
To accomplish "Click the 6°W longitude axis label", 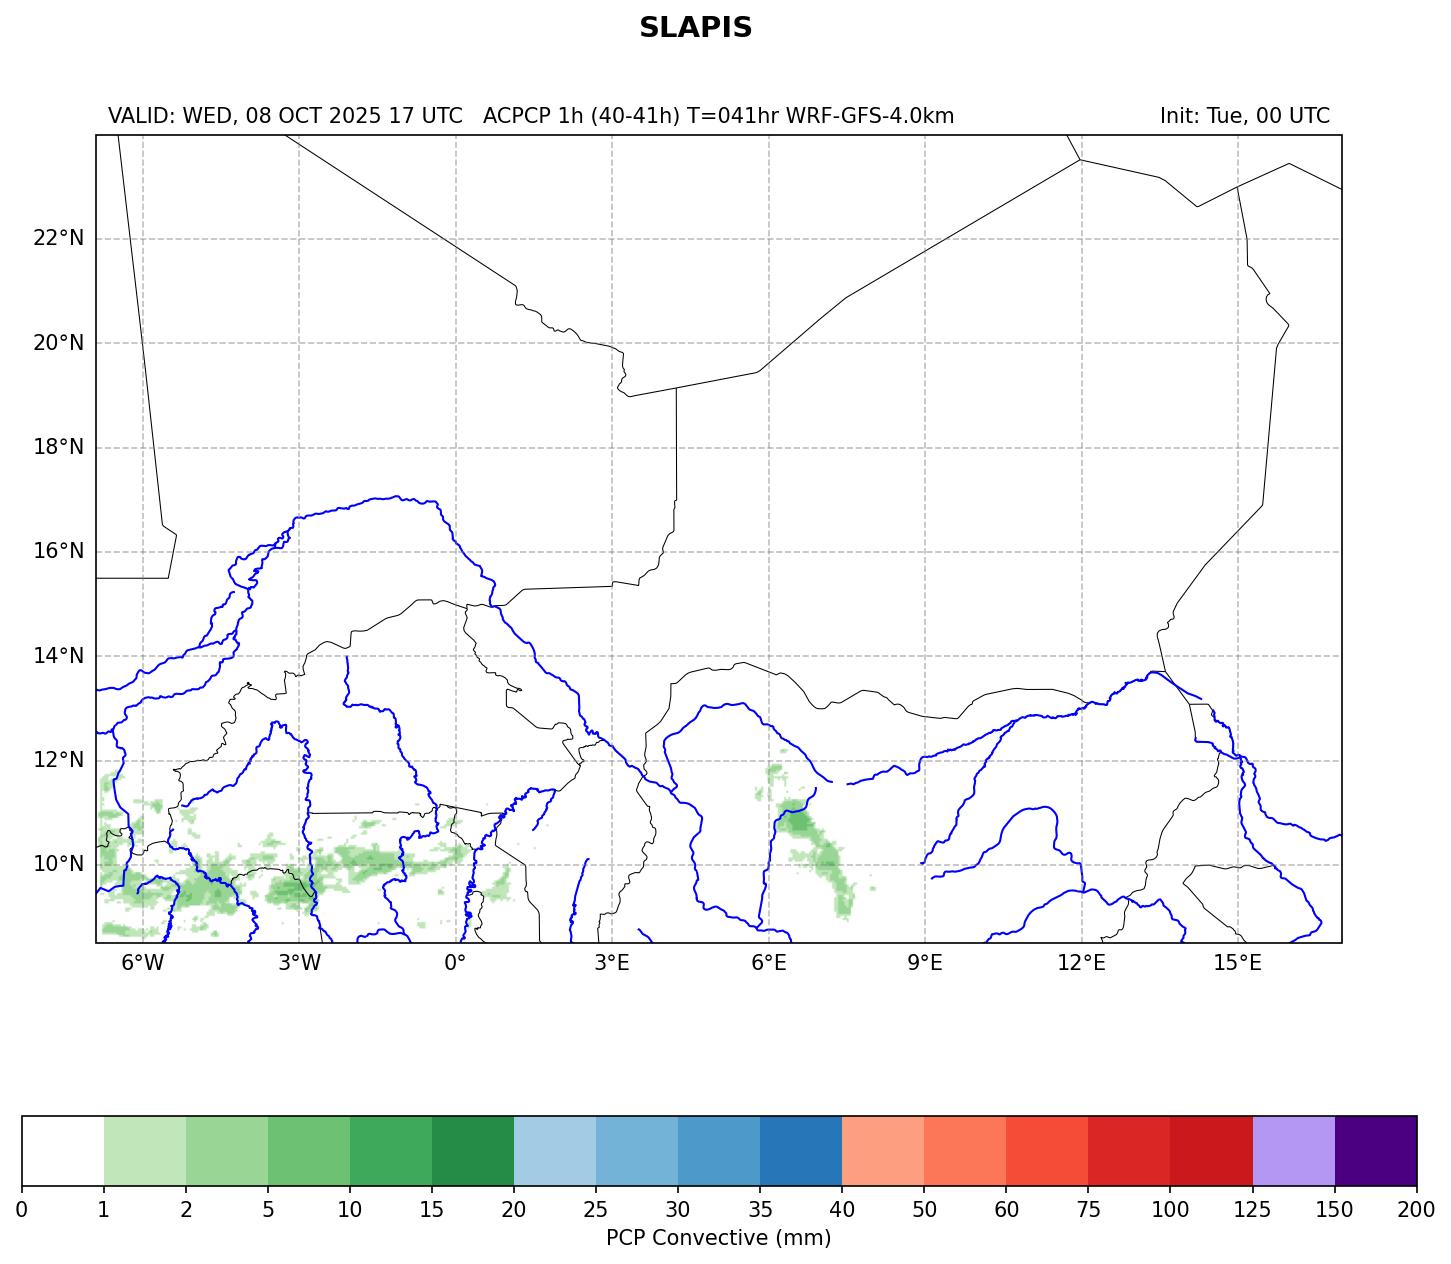I will pyautogui.click(x=142, y=963).
